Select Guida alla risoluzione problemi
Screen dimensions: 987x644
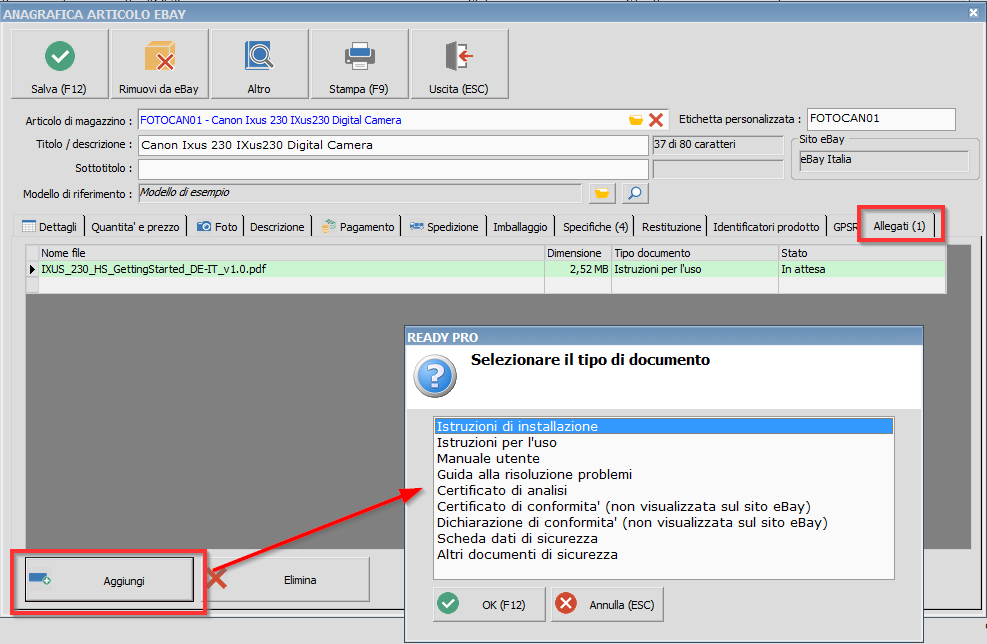[663, 474]
